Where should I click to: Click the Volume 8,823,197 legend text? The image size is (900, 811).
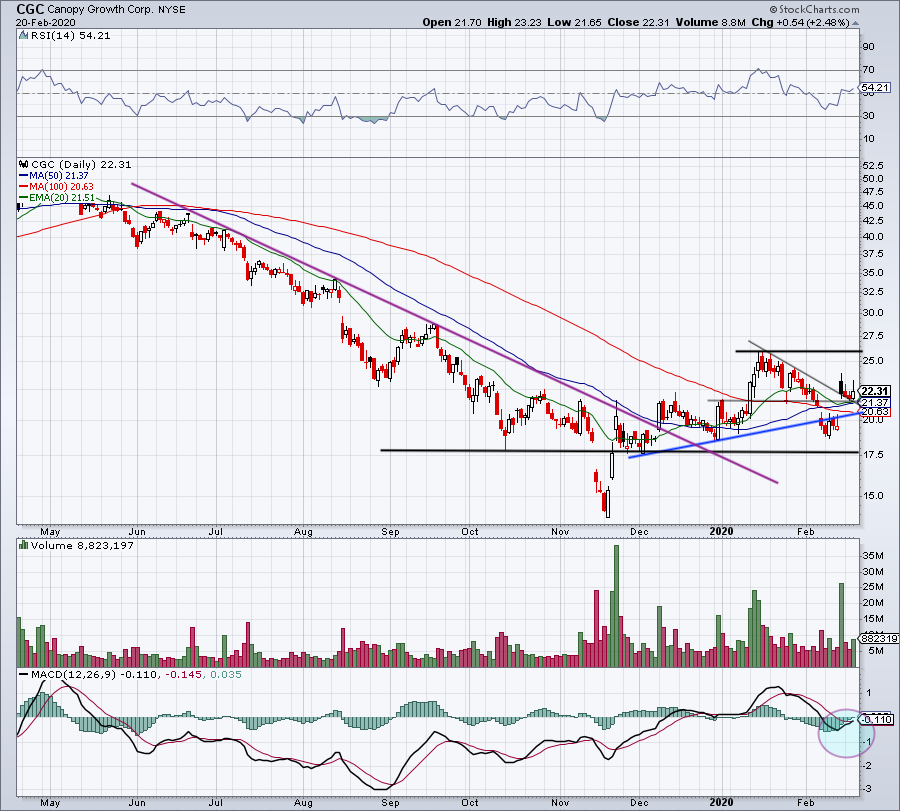tap(82, 545)
